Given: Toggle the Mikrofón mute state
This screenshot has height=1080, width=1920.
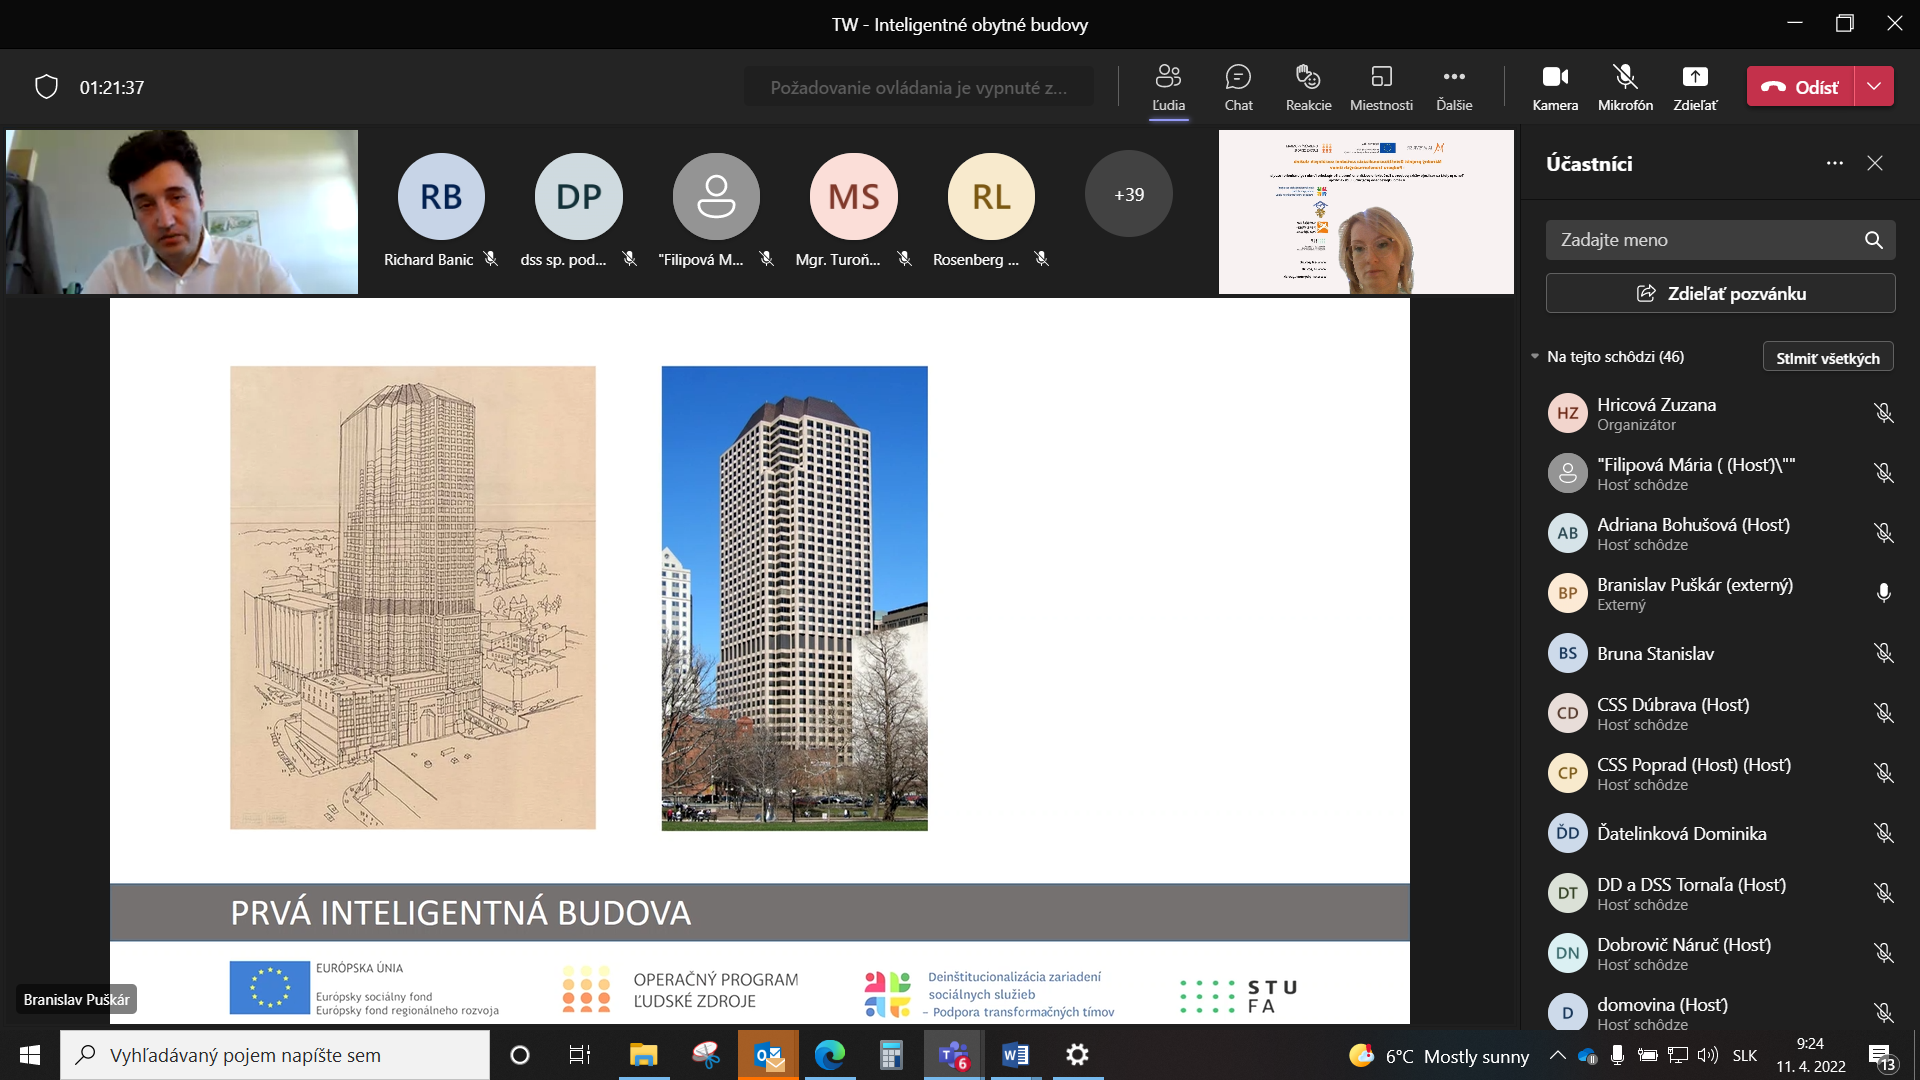Looking at the screenshot, I should 1625,87.
